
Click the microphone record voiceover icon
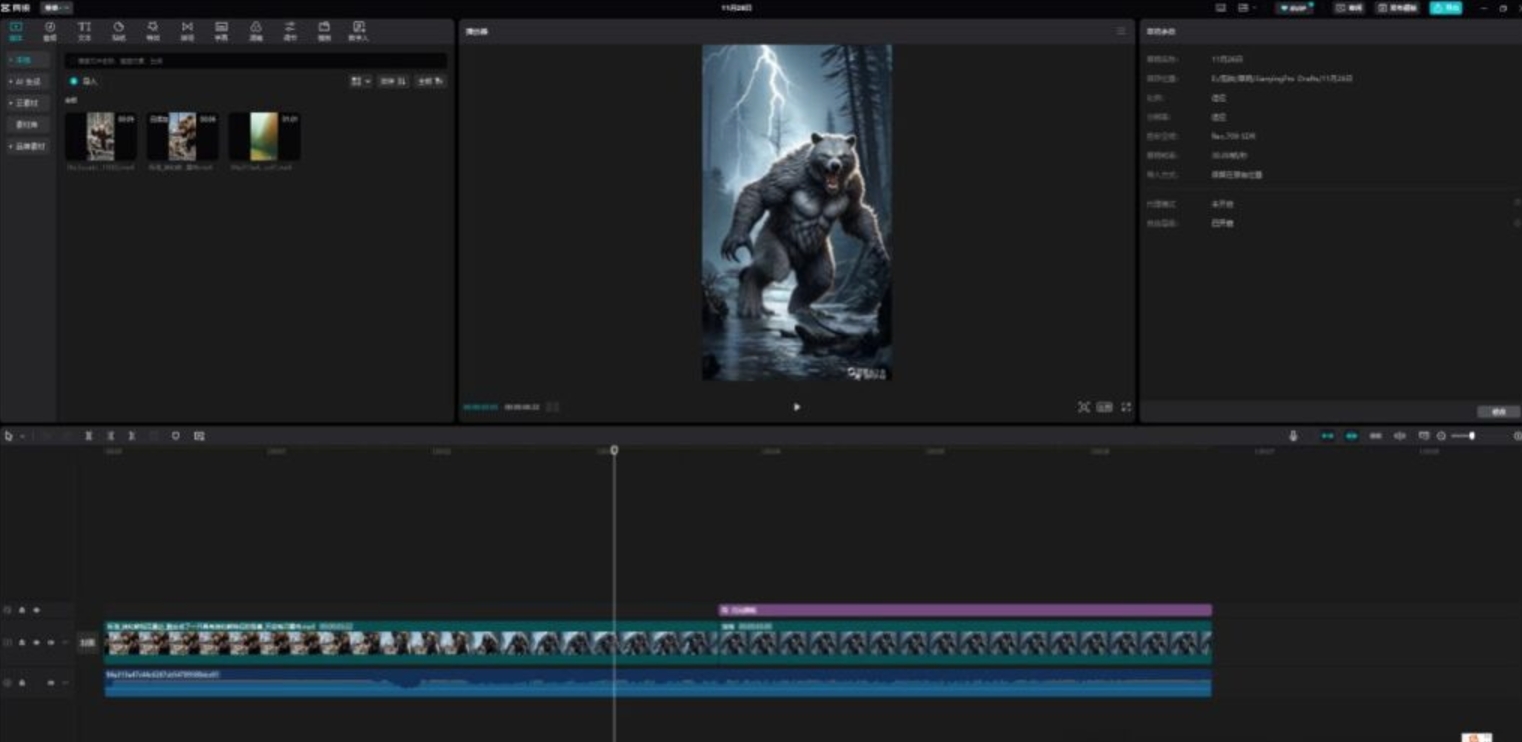[x=1293, y=436]
